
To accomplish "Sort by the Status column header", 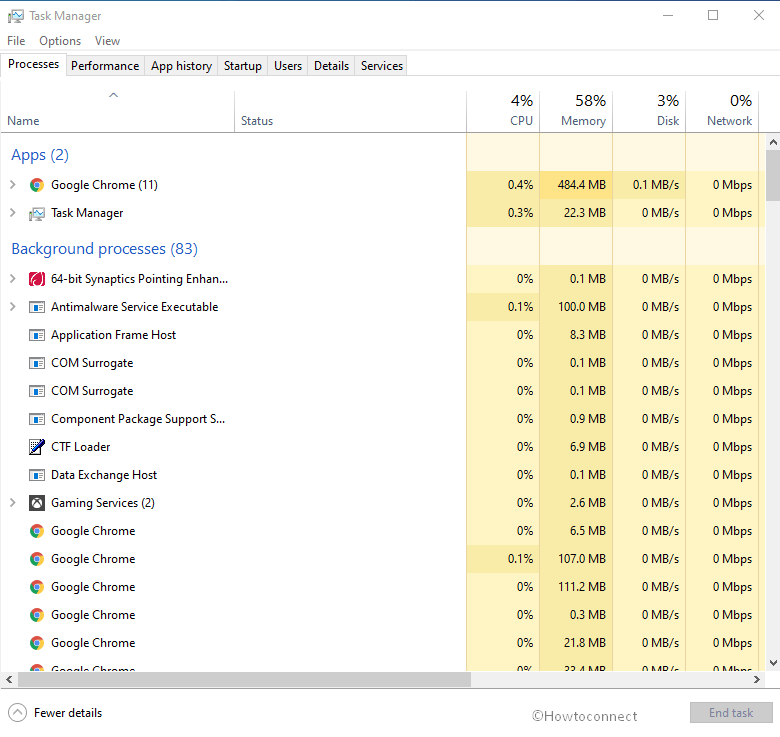I will (x=350, y=112).
